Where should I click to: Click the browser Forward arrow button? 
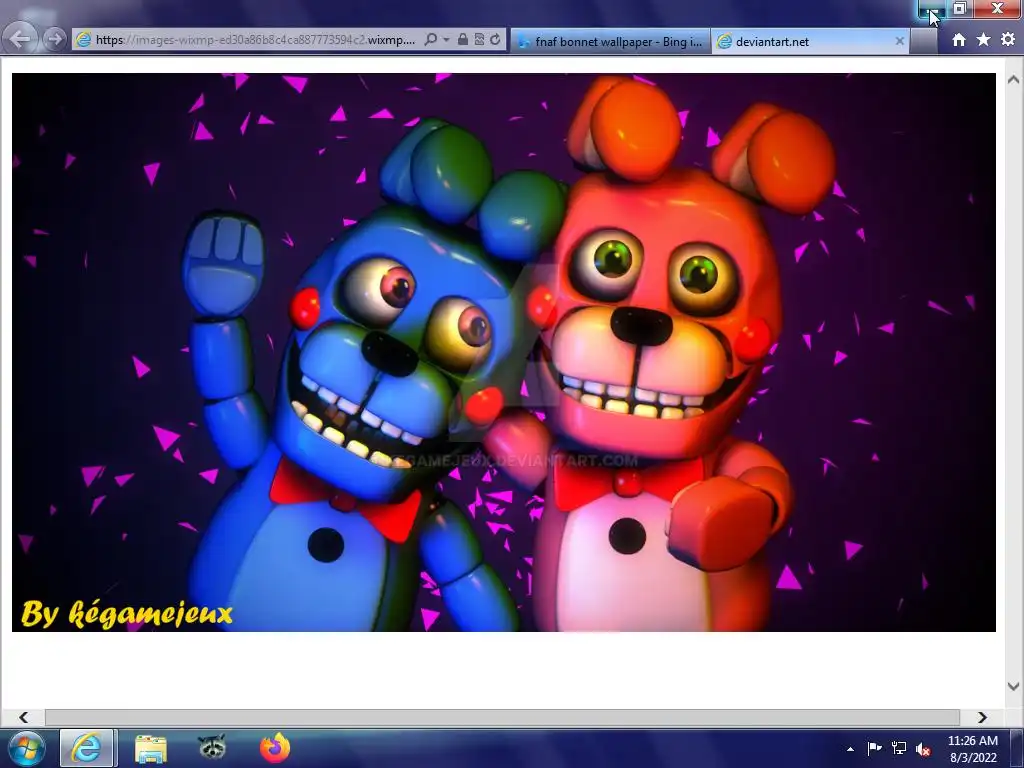(x=55, y=39)
